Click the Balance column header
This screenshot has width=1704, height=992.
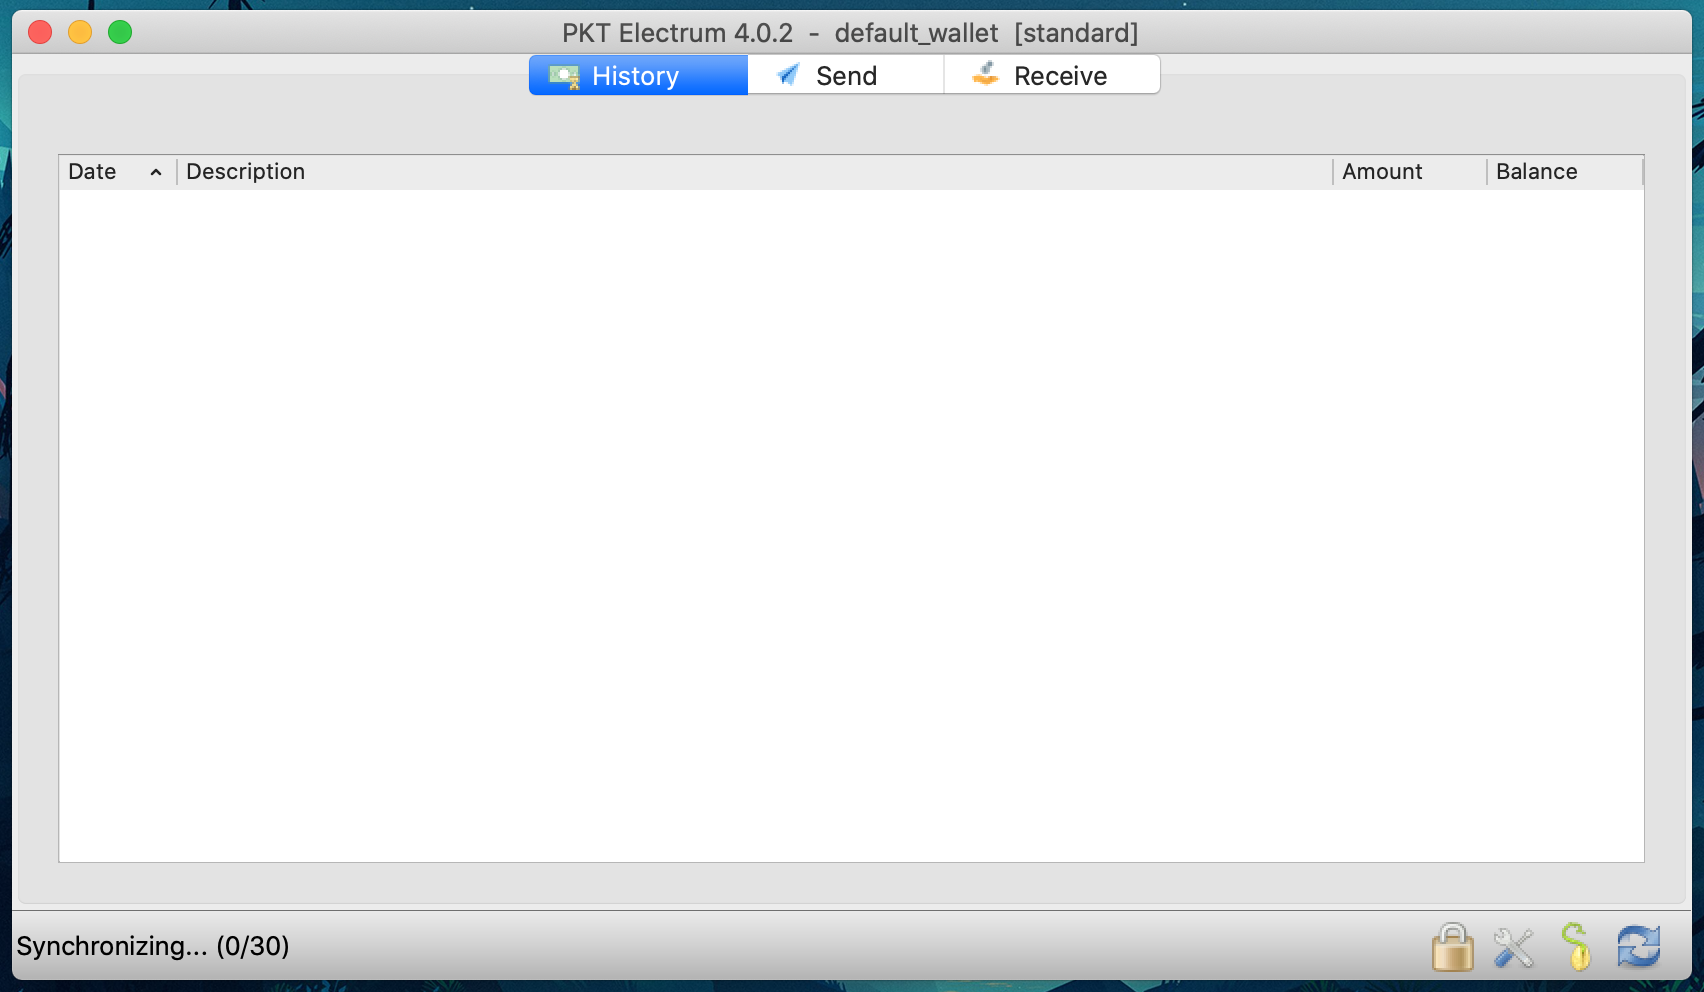pyautogui.click(x=1536, y=172)
